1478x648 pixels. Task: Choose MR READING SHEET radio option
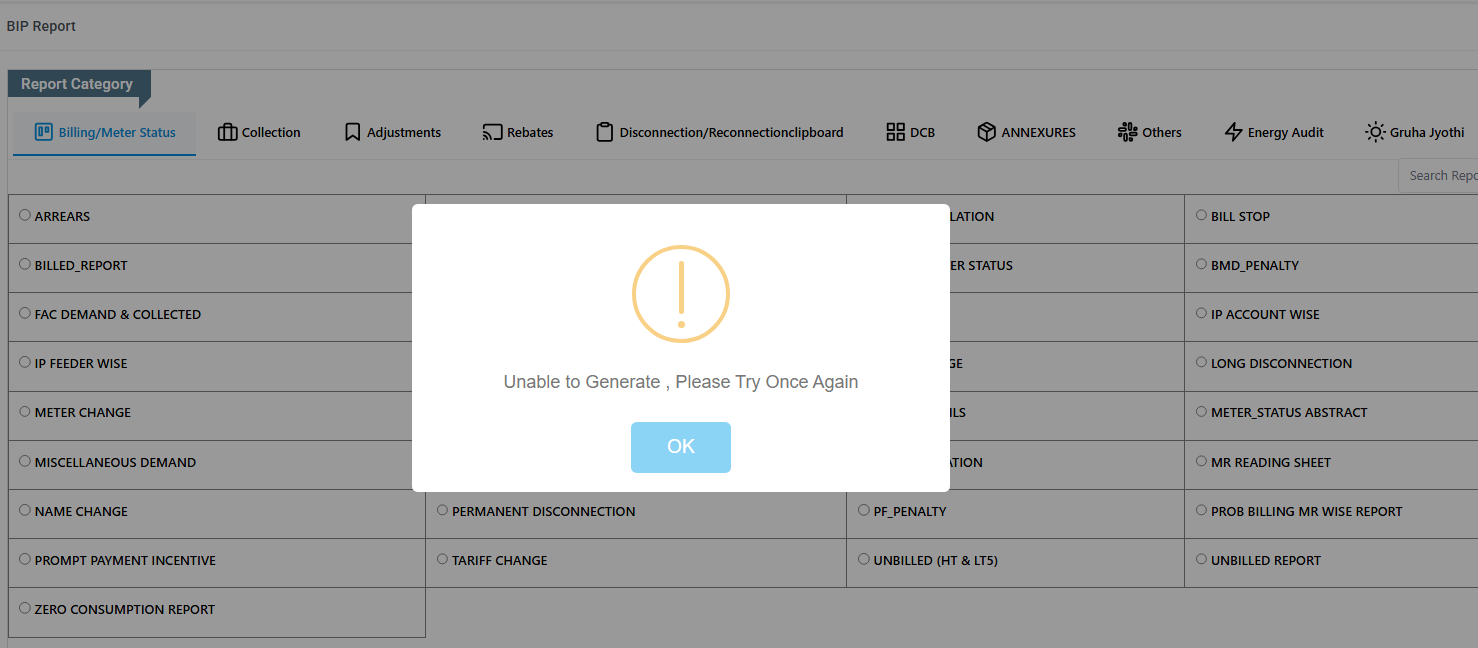1202,461
